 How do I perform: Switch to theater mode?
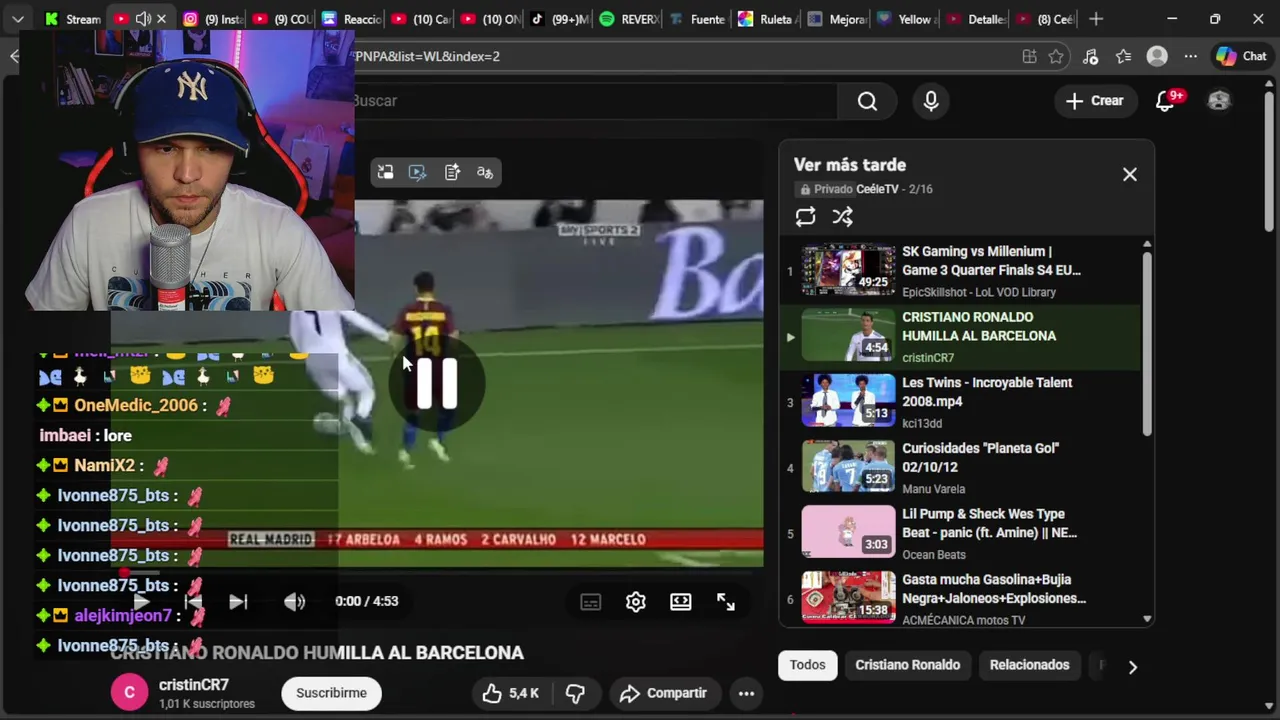[x=681, y=601]
